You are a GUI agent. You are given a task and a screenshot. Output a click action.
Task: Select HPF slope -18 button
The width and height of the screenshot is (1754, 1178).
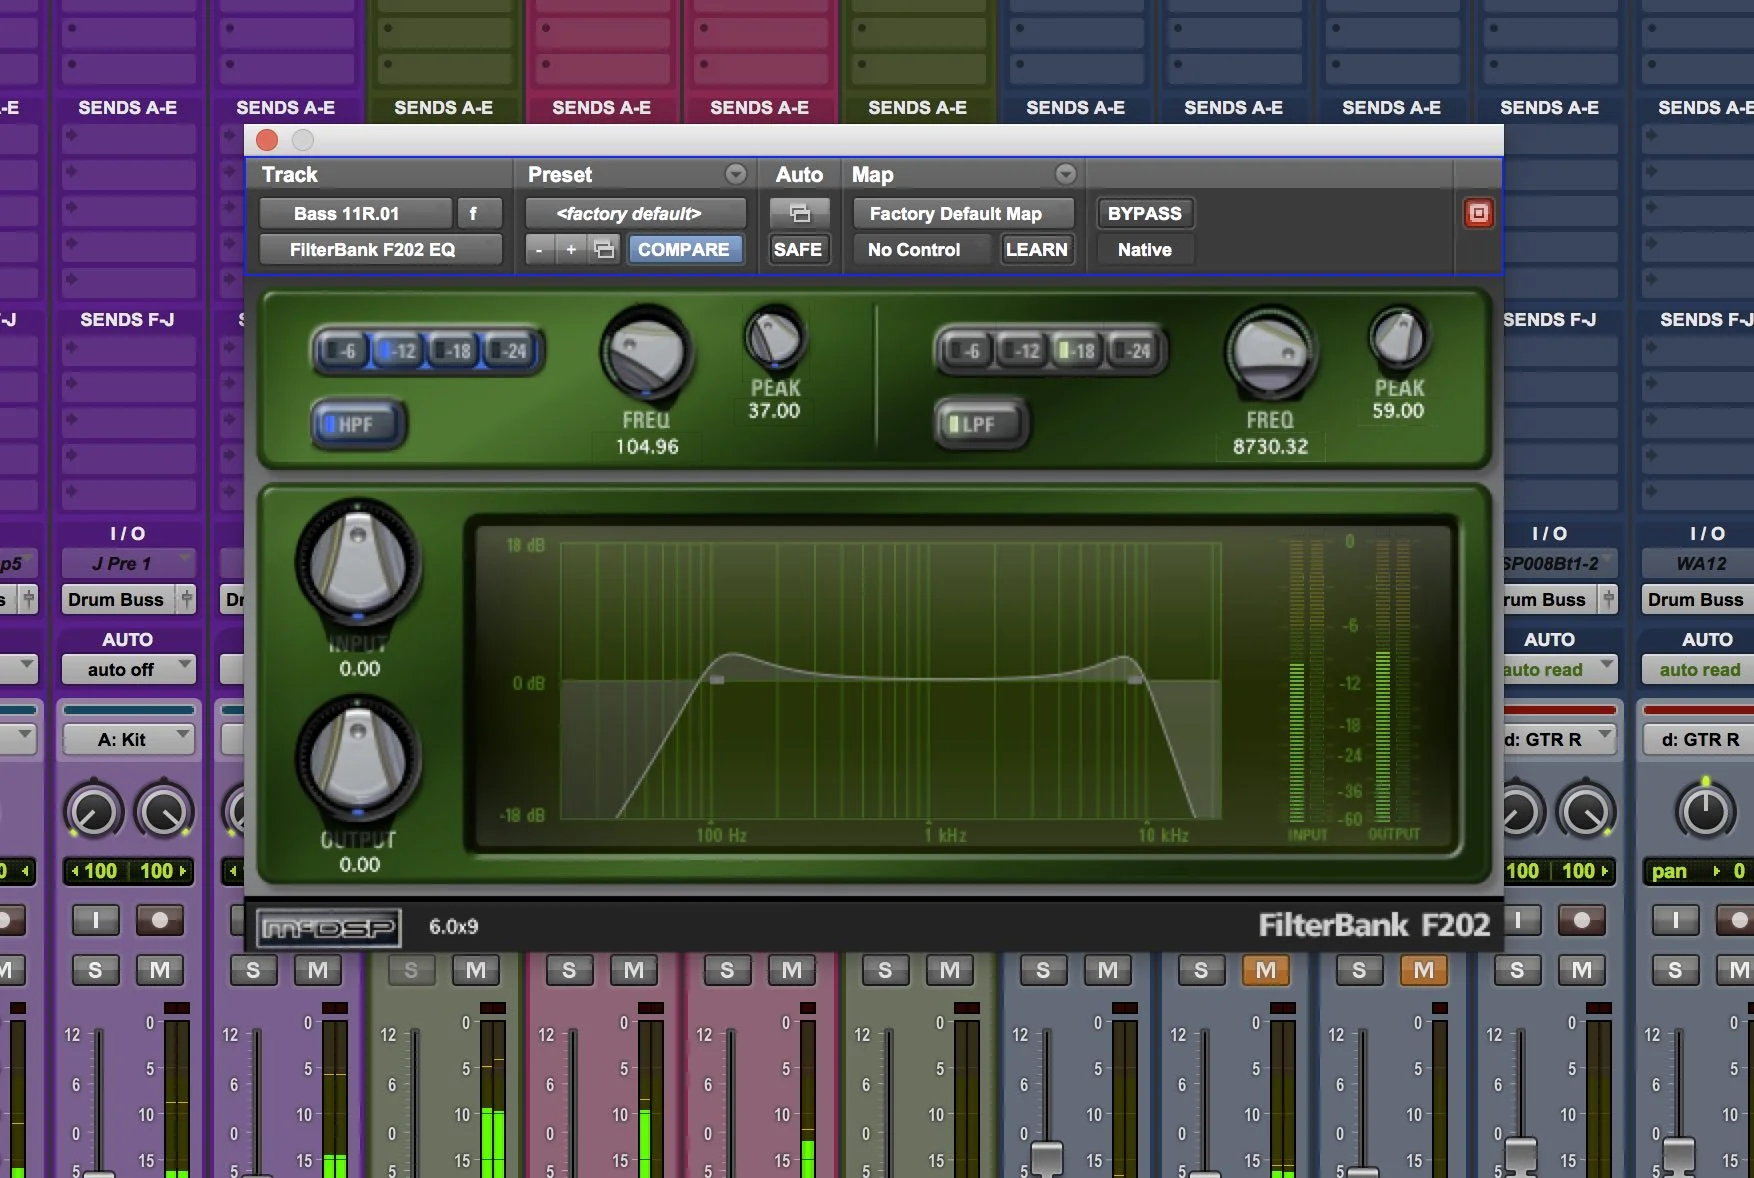point(455,351)
